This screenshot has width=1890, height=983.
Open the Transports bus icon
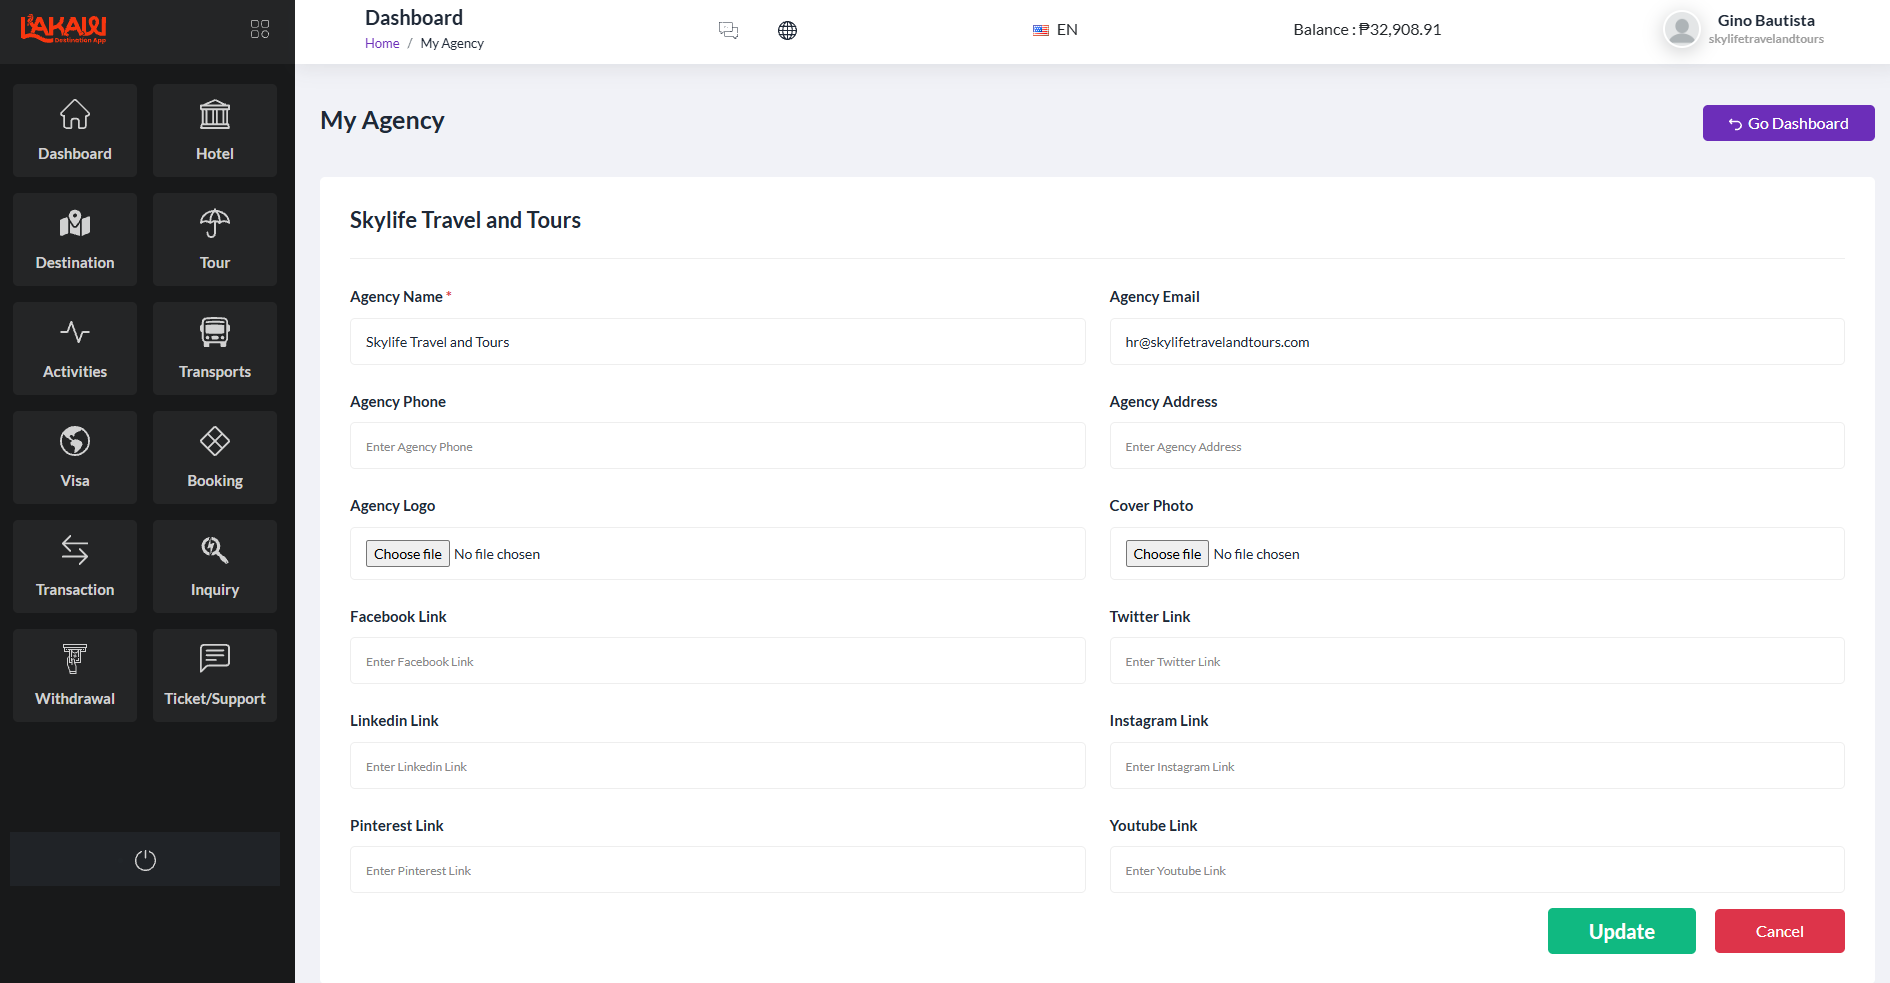(x=215, y=332)
